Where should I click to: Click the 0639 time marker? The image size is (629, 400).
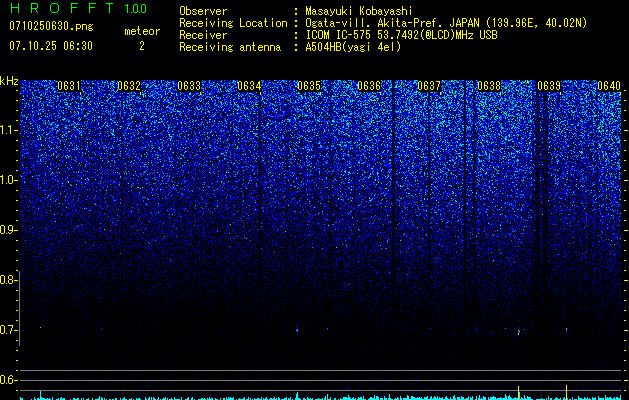tap(549, 86)
